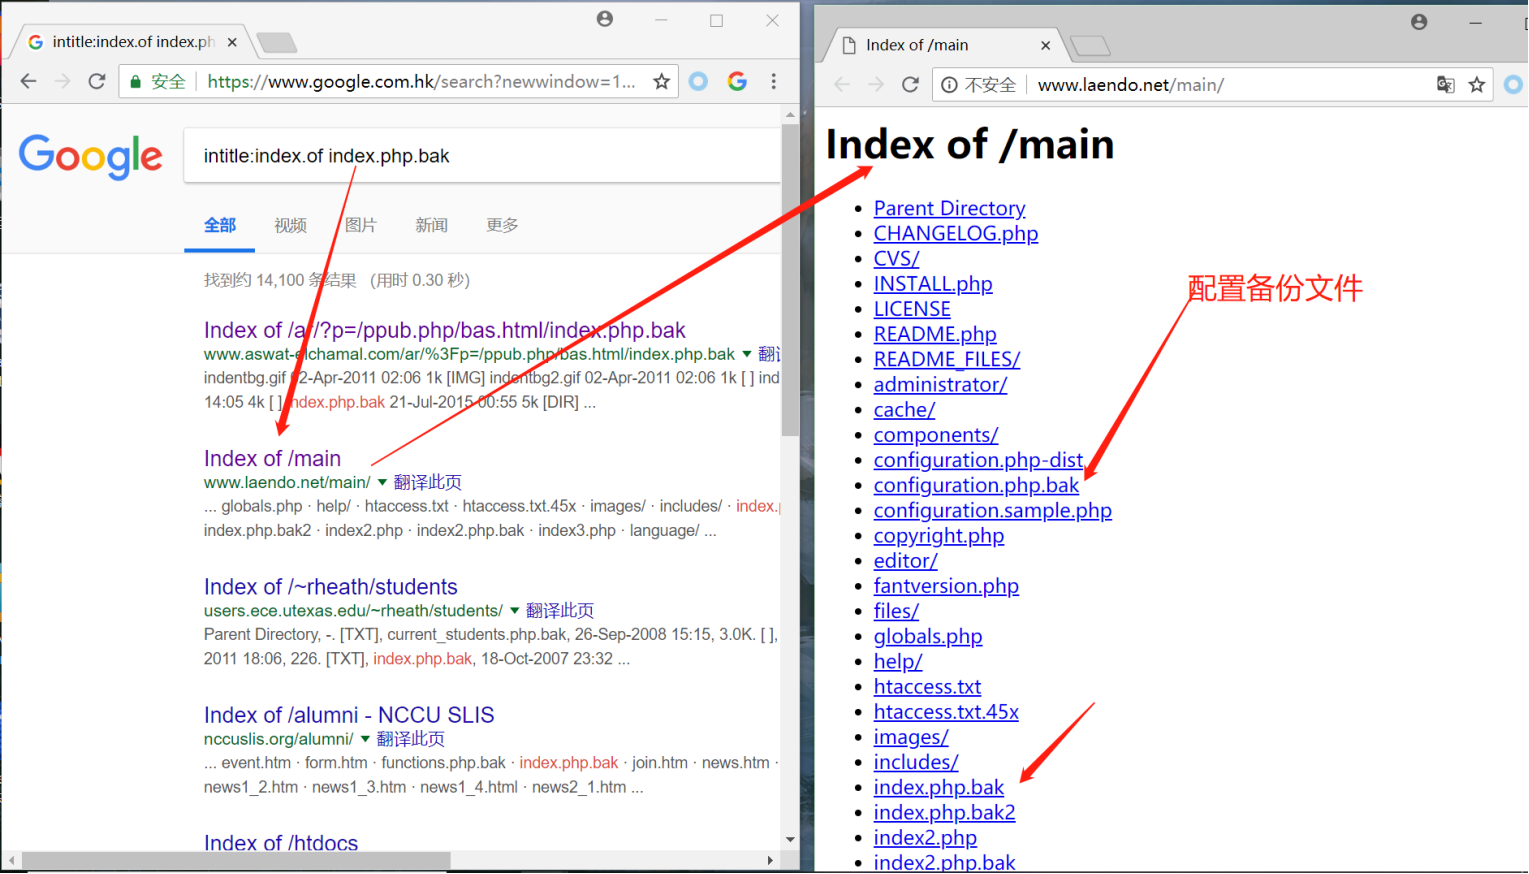Open INSTALL.php file link
This screenshot has width=1529, height=874.
[933, 284]
